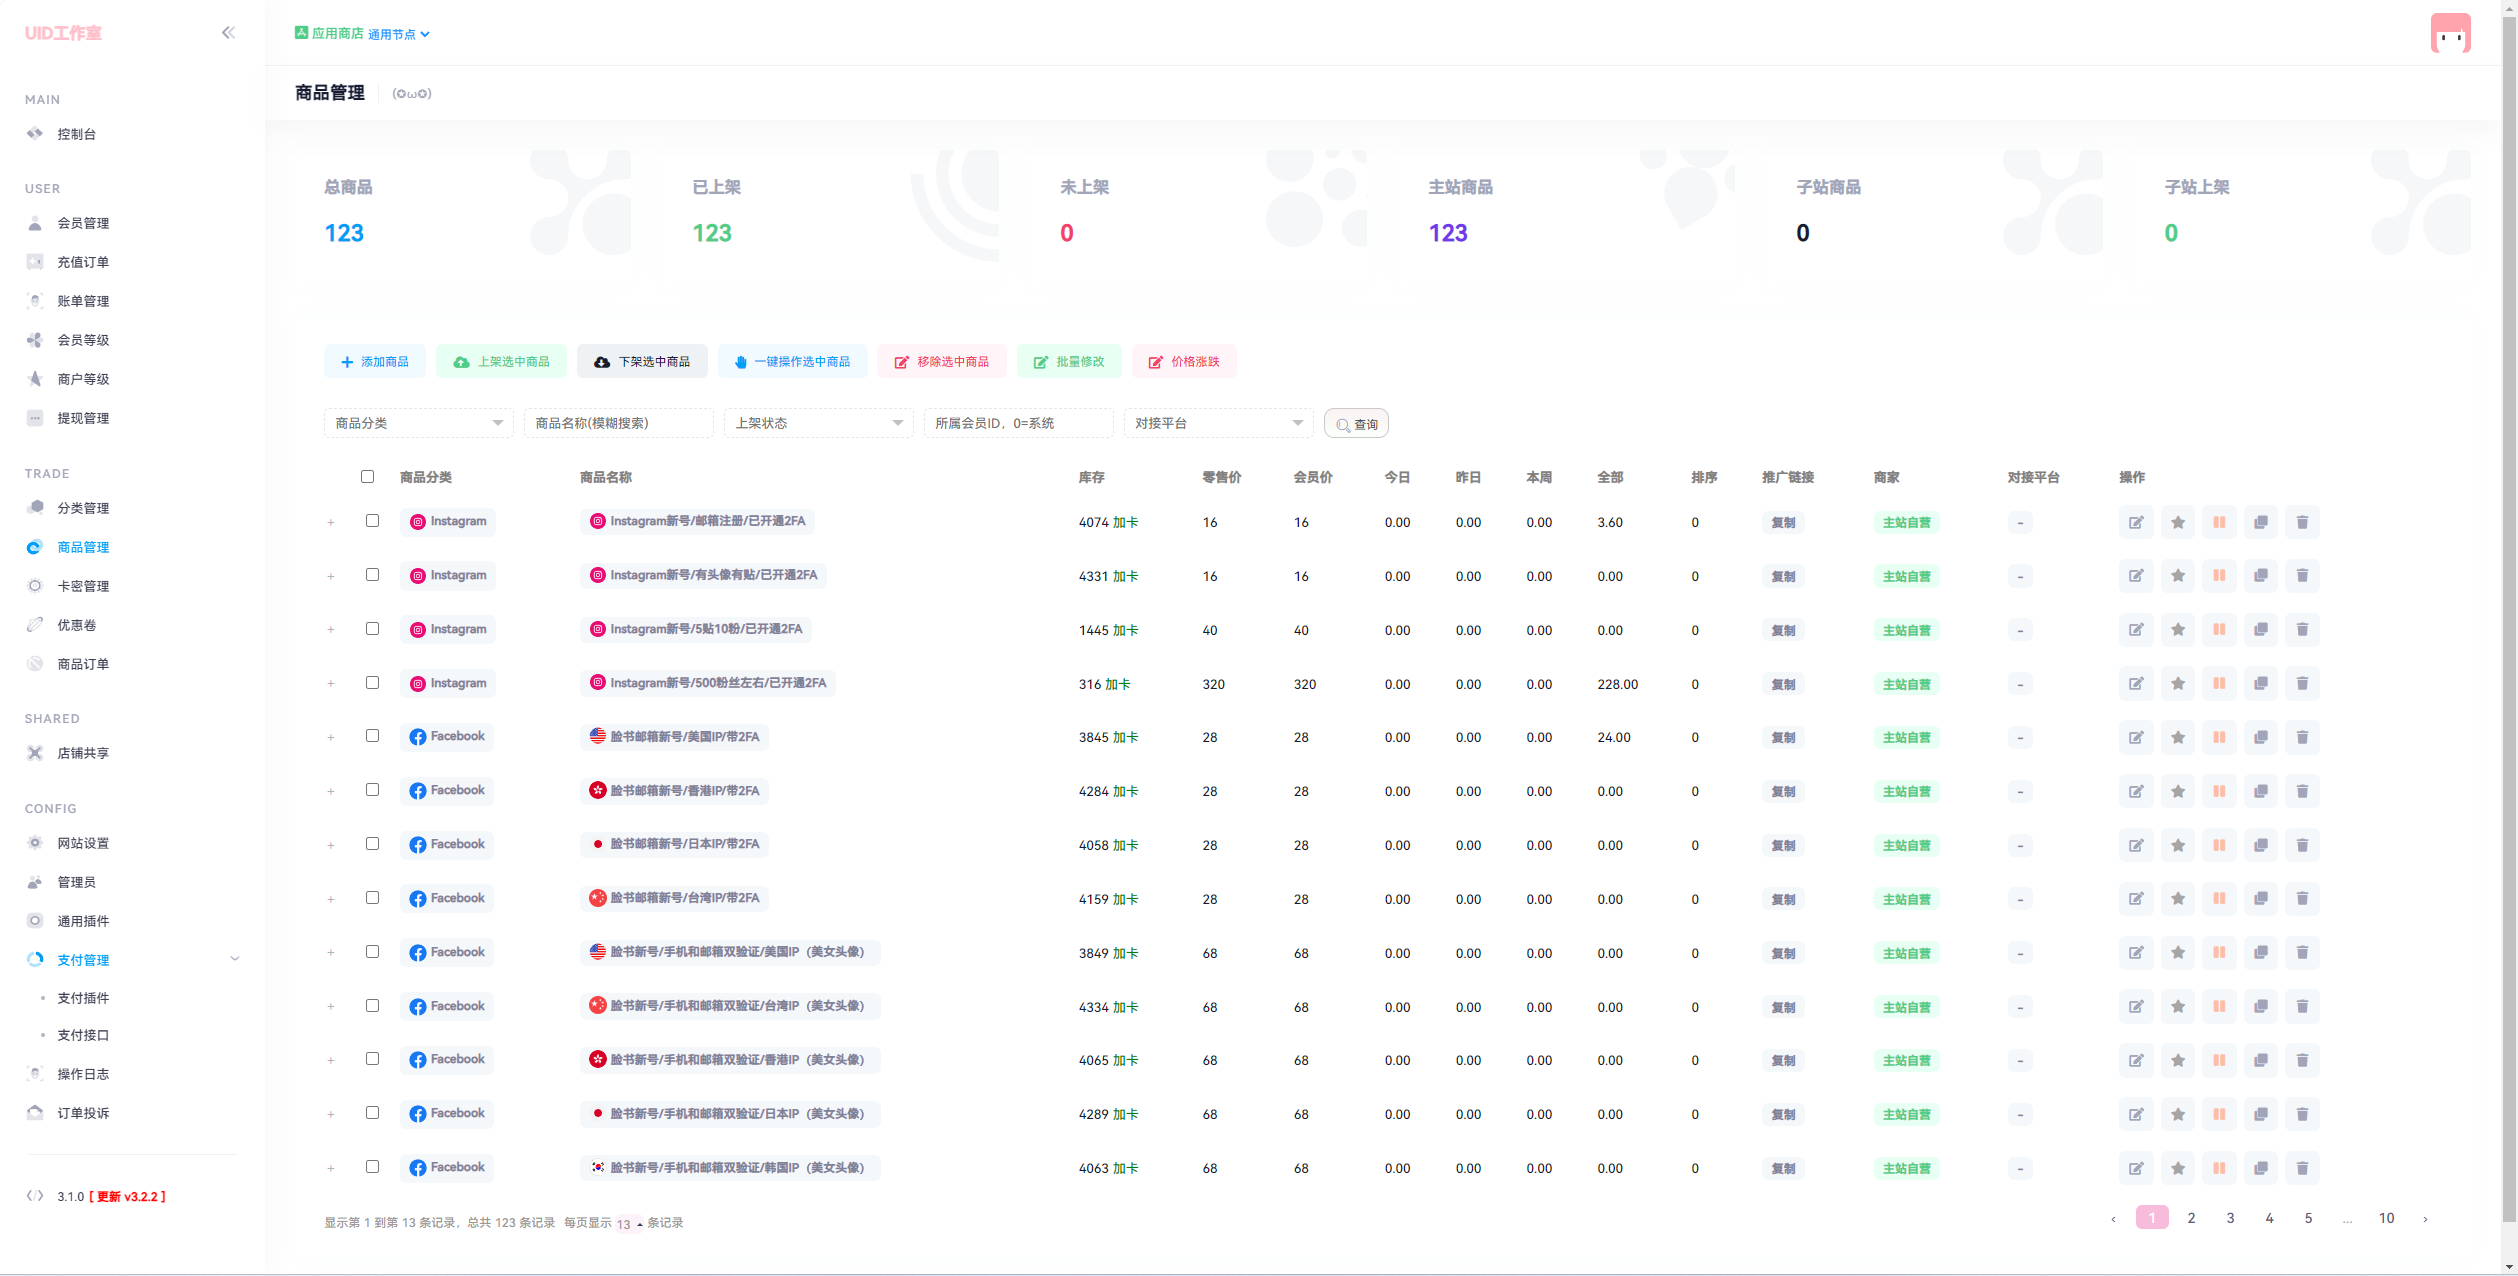The image size is (2518, 1276).
Task: Go to 支付接口 submenu item
Action: pyautogui.click(x=83, y=1035)
